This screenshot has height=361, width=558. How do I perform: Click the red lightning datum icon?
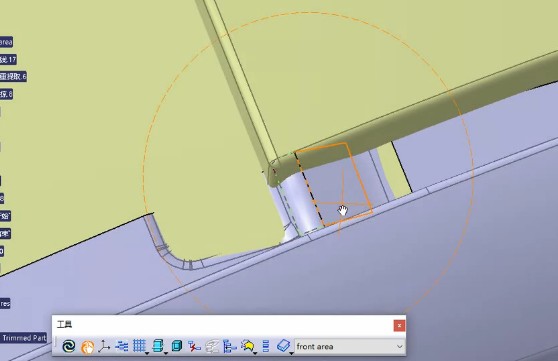[194, 346]
